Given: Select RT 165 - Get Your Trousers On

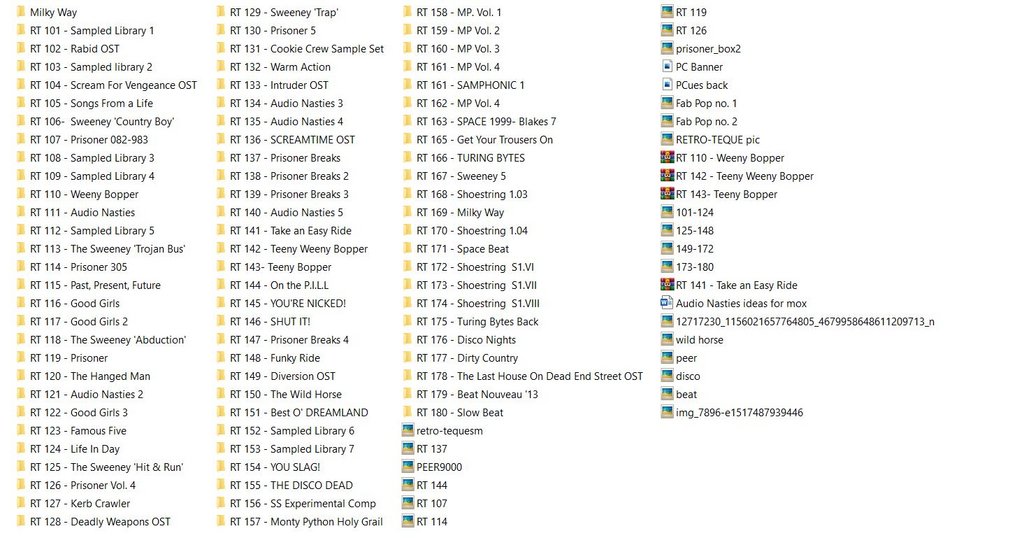Looking at the screenshot, I should pos(485,140).
